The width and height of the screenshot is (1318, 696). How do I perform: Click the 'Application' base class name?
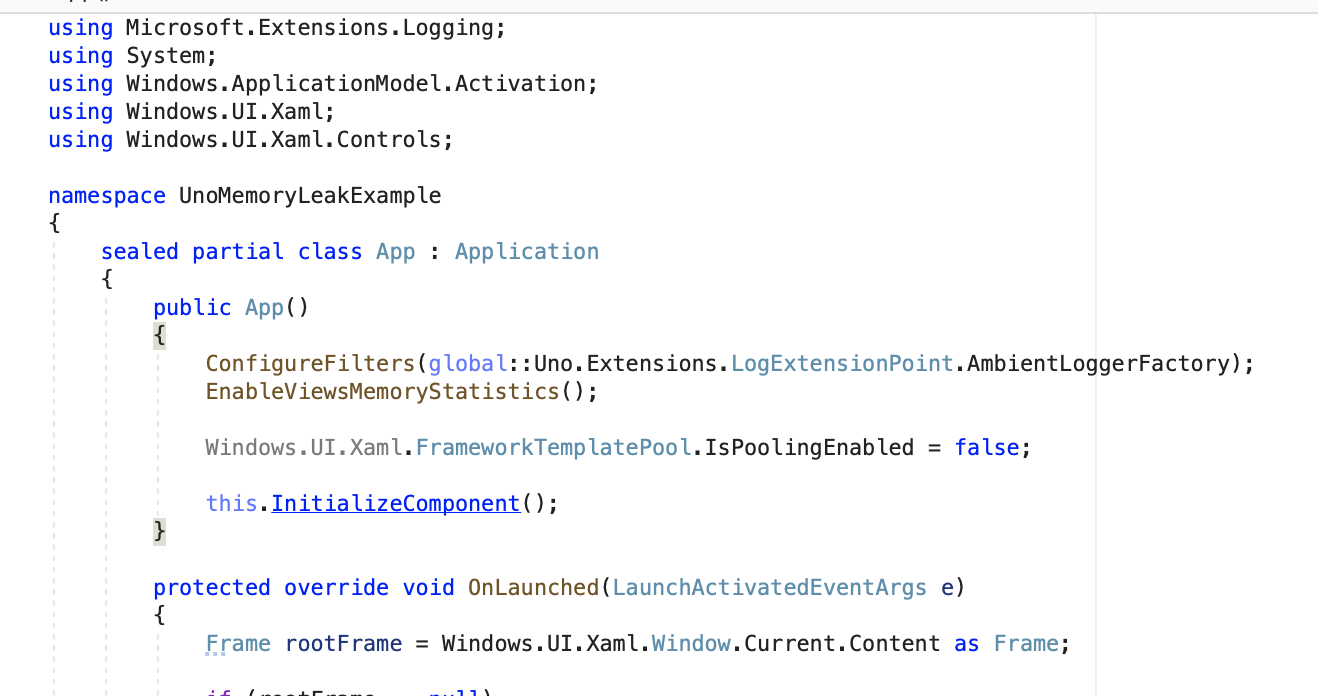point(527,251)
